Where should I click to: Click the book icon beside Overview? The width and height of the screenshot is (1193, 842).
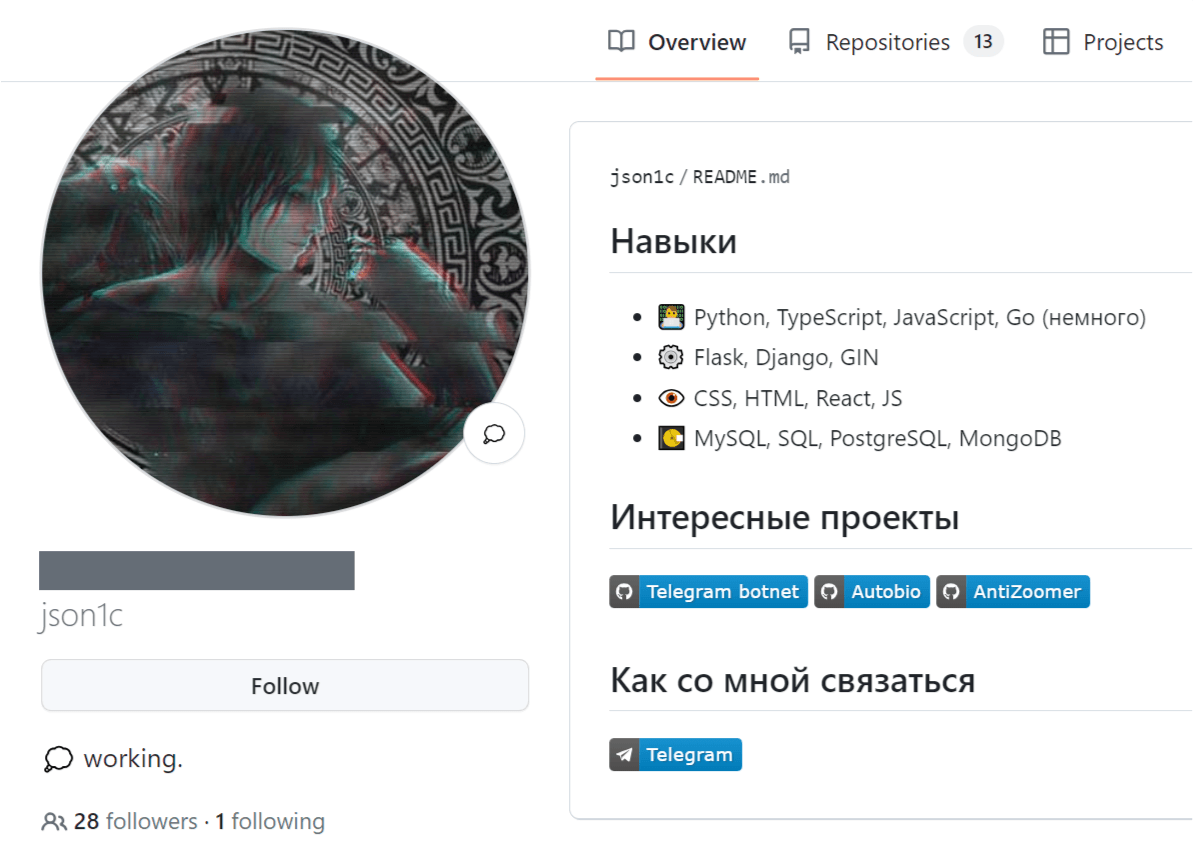pos(621,42)
